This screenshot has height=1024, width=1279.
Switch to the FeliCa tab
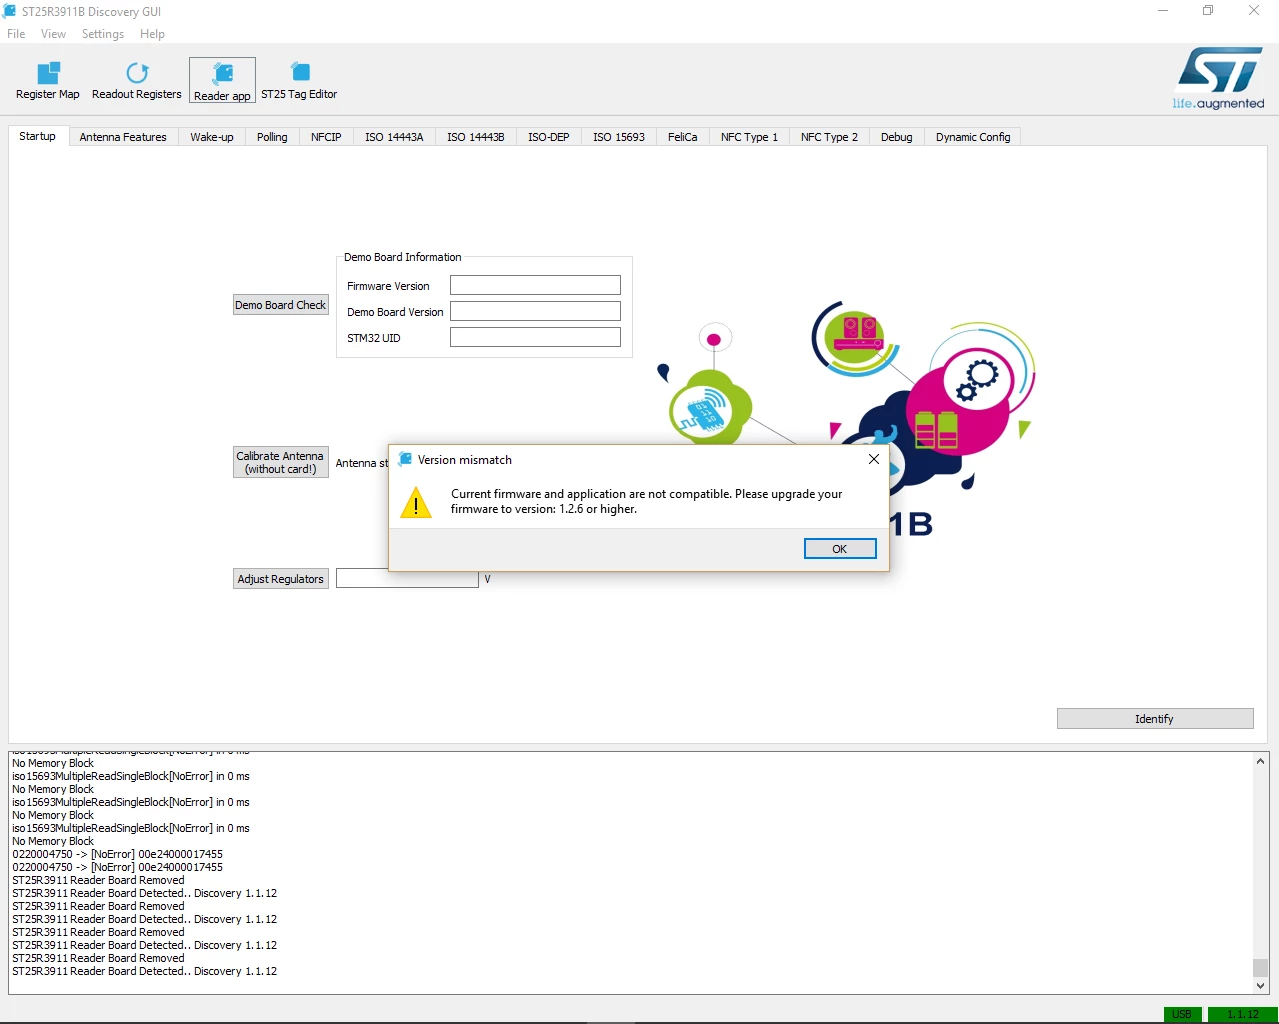(x=683, y=137)
